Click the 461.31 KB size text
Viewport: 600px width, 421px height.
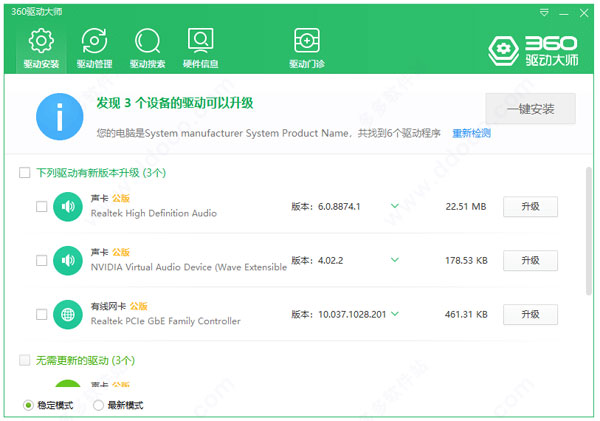point(466,315)
